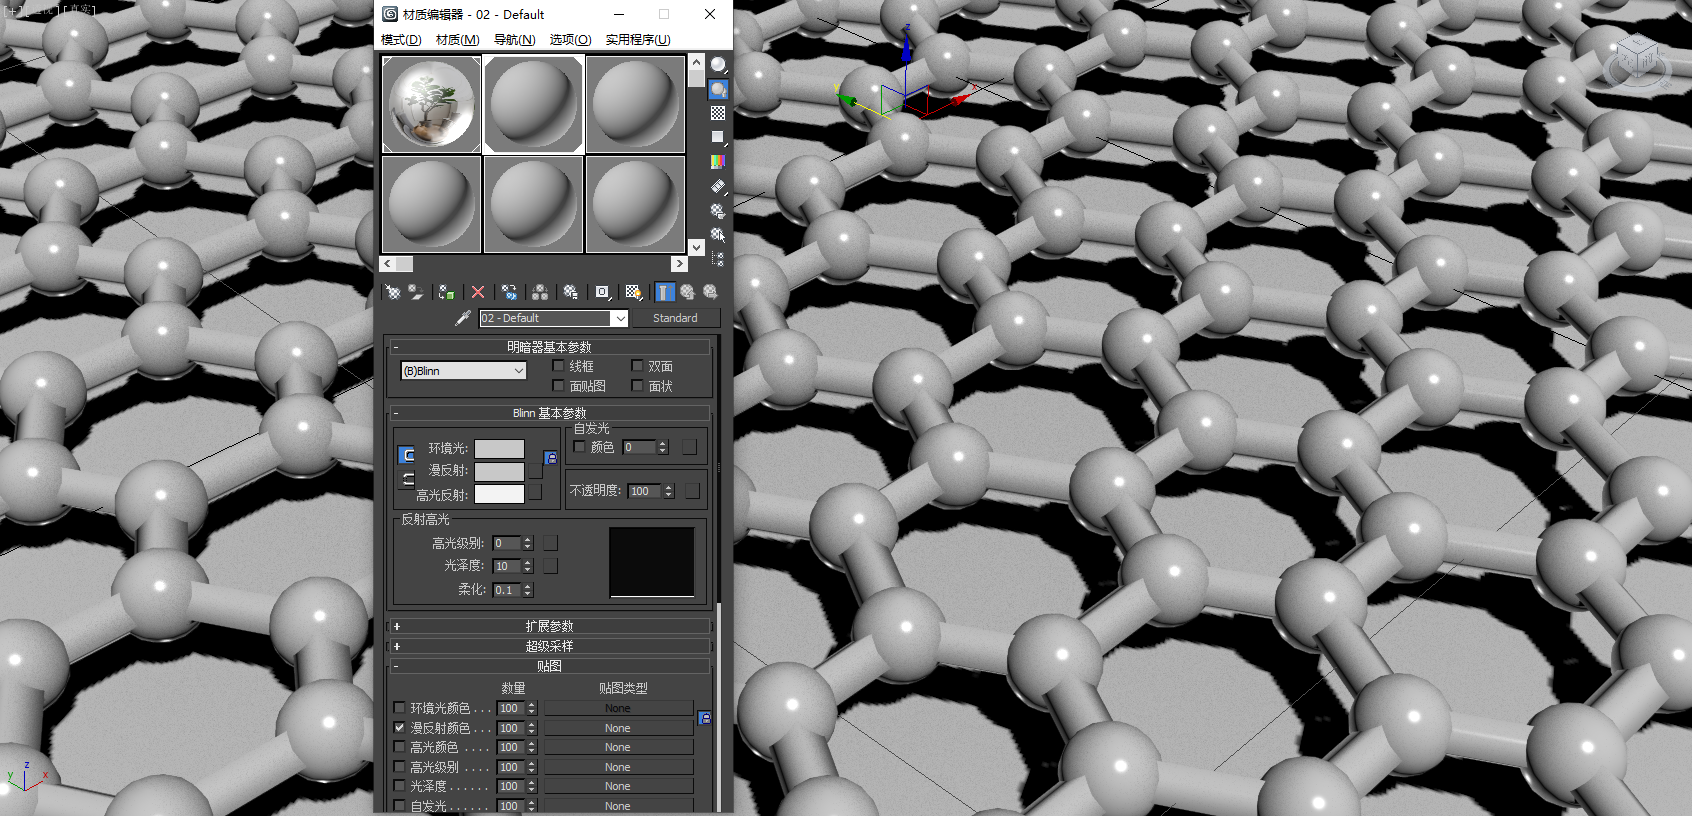Enable the 高光级别 map checkbox
The width and height of the screenshot is (1692, 816).
click(400, 767)
